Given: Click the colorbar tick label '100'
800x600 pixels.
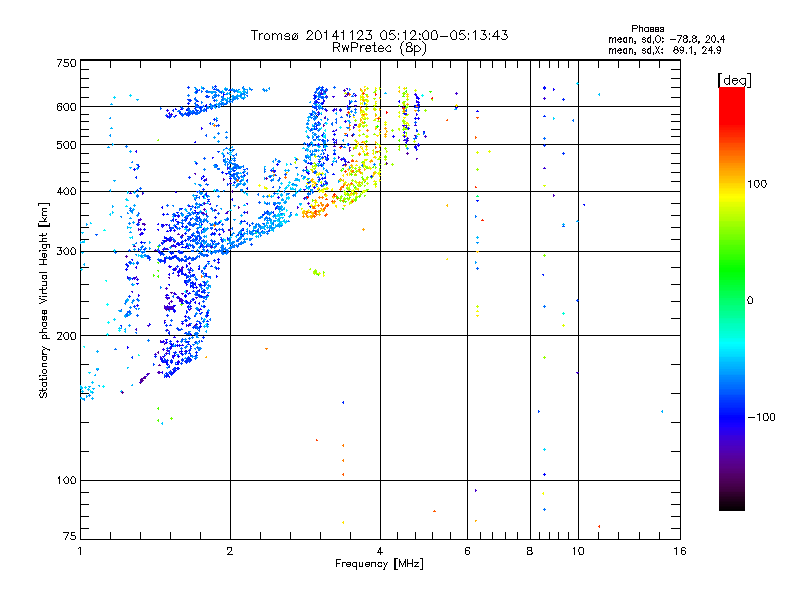Looking at the screenshot, I should point(757,184).
